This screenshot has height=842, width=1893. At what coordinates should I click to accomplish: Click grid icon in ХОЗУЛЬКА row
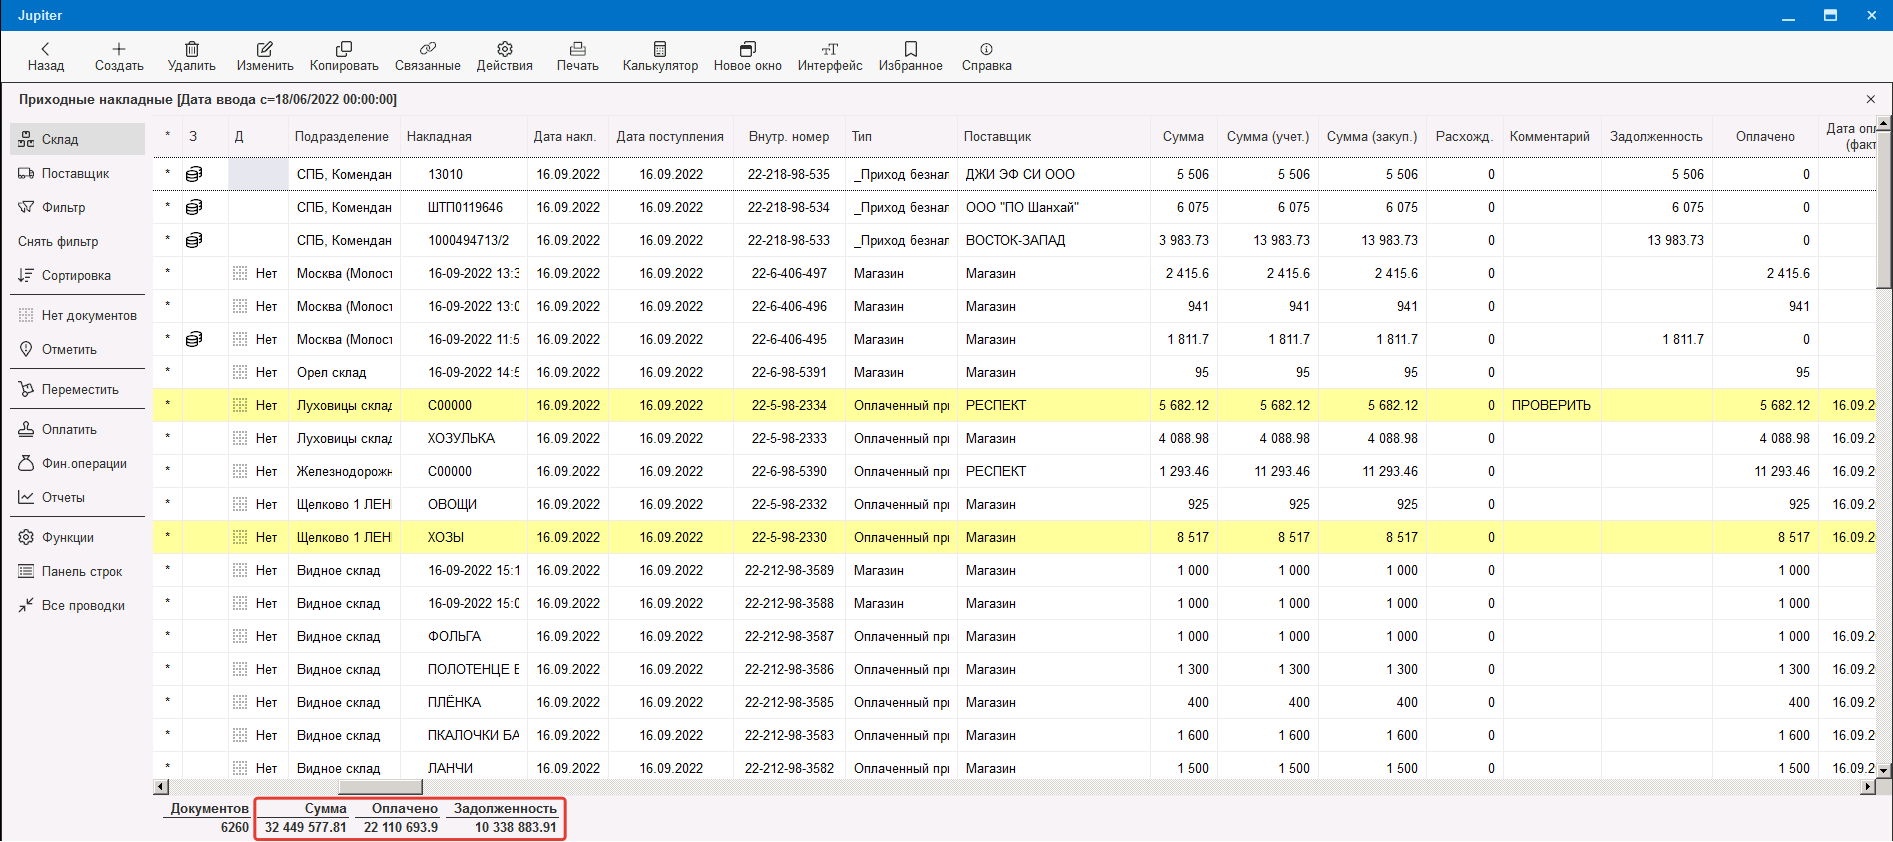click(x=240, y=438)
